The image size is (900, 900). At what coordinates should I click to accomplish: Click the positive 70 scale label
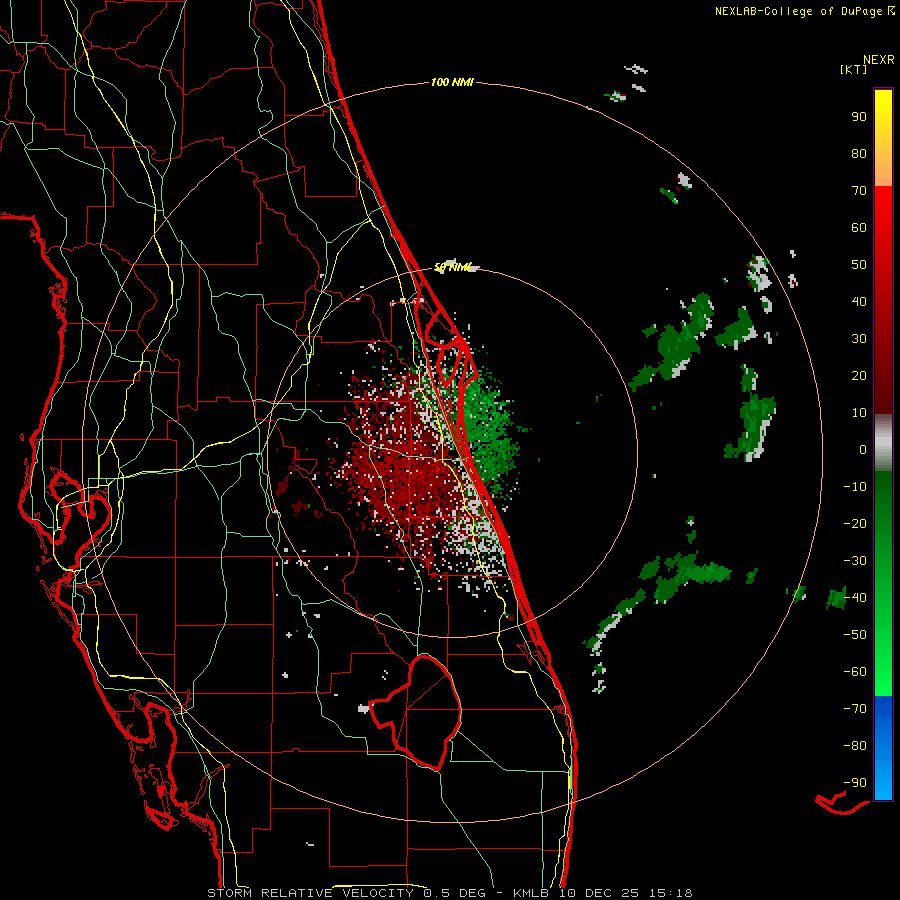859,191
